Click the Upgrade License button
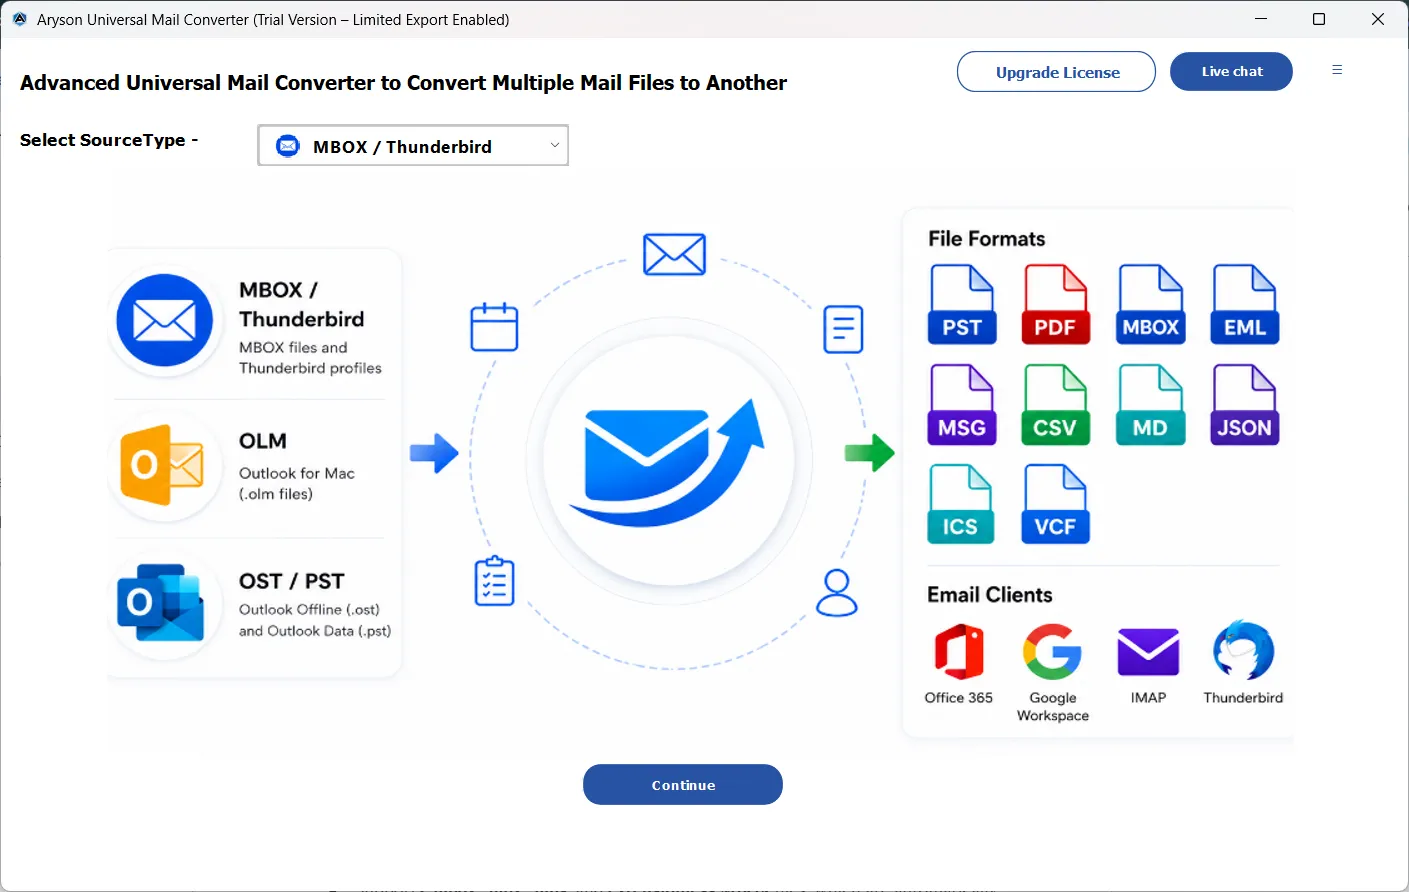The height and width of the screenshot is (892, 1409). [1056, 72]
